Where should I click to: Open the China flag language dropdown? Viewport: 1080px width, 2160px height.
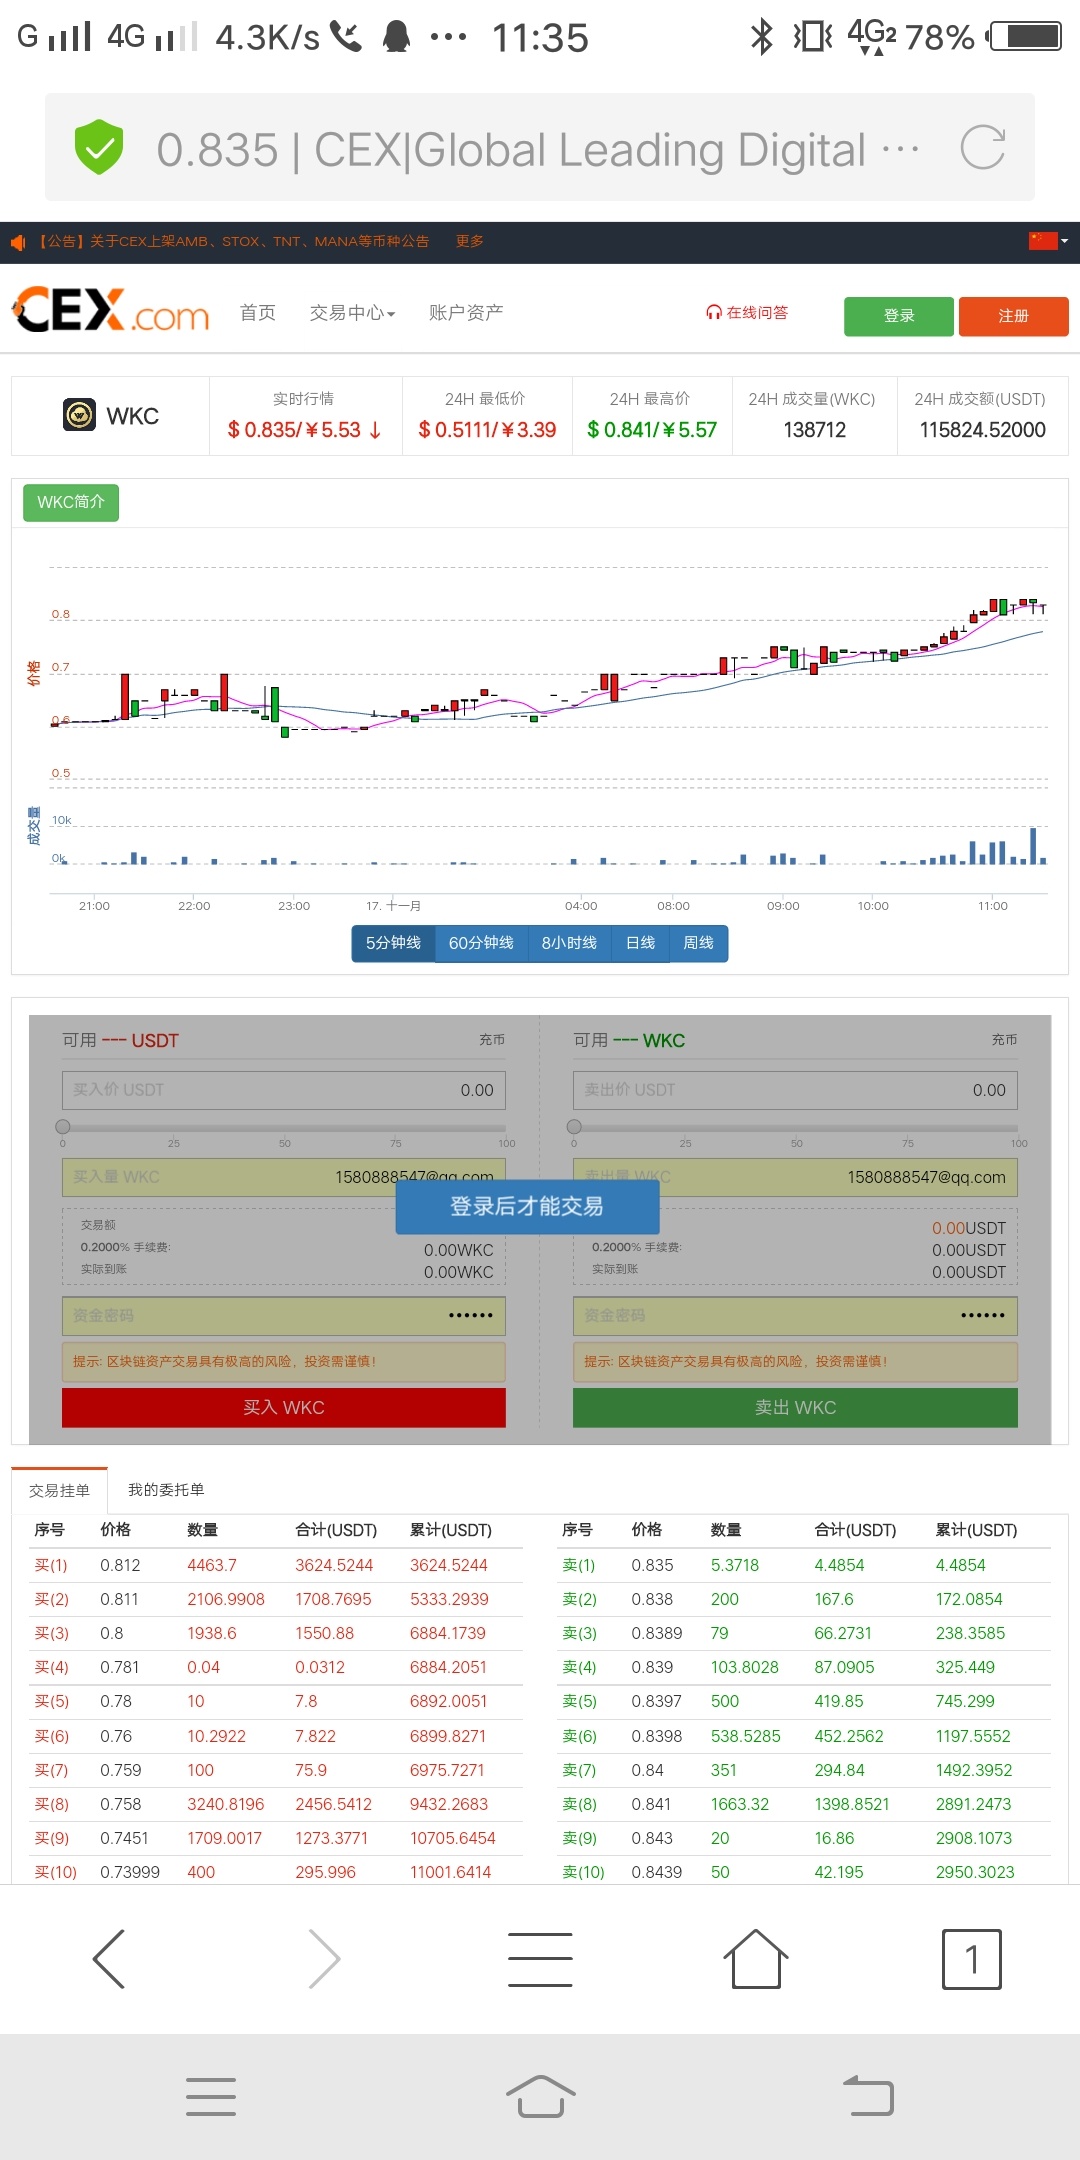1048,241
